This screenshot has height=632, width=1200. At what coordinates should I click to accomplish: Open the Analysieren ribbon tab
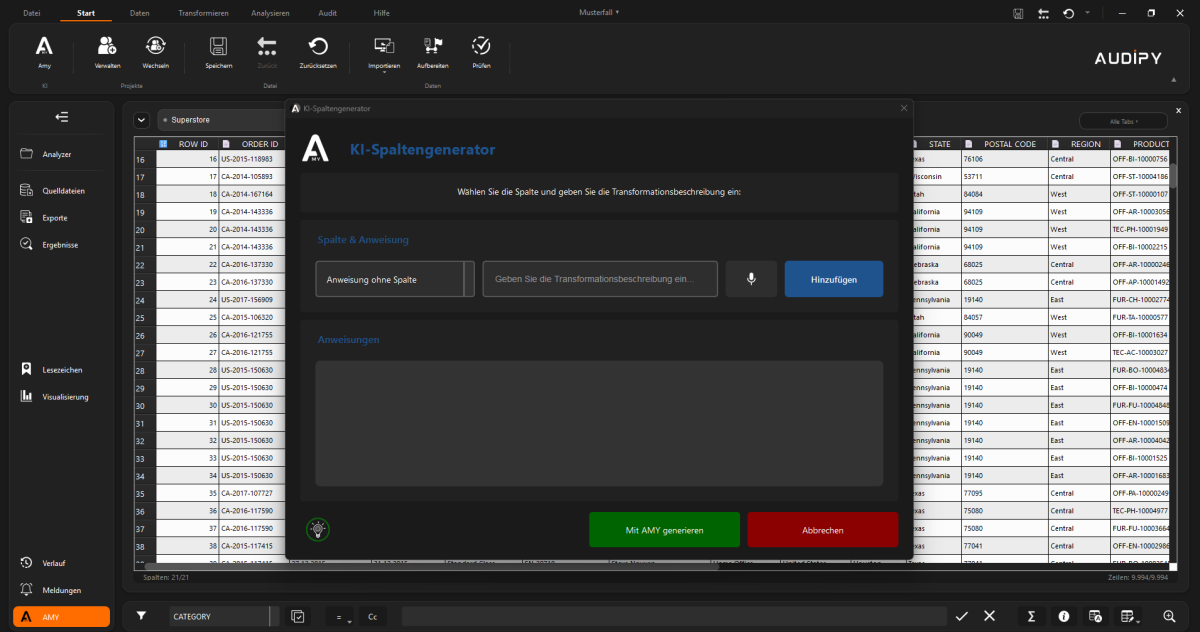(x=269, y=13)
